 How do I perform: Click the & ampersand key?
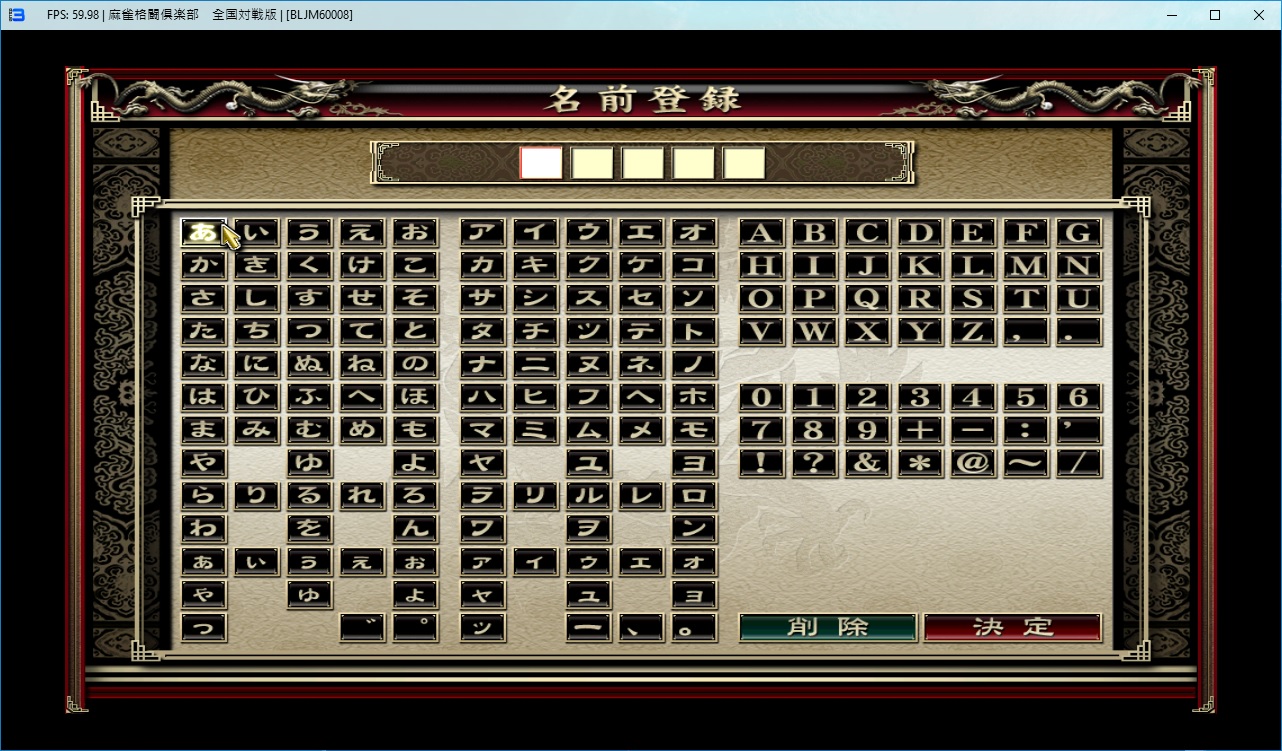coord(867,463)
